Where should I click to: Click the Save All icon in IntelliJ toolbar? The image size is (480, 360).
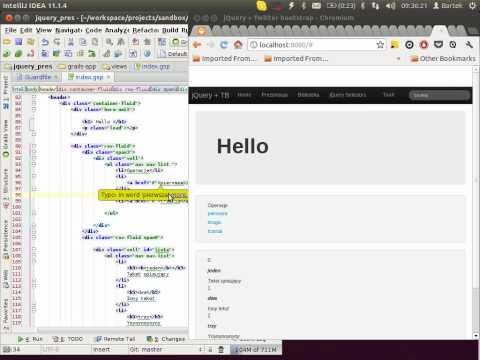19,42
